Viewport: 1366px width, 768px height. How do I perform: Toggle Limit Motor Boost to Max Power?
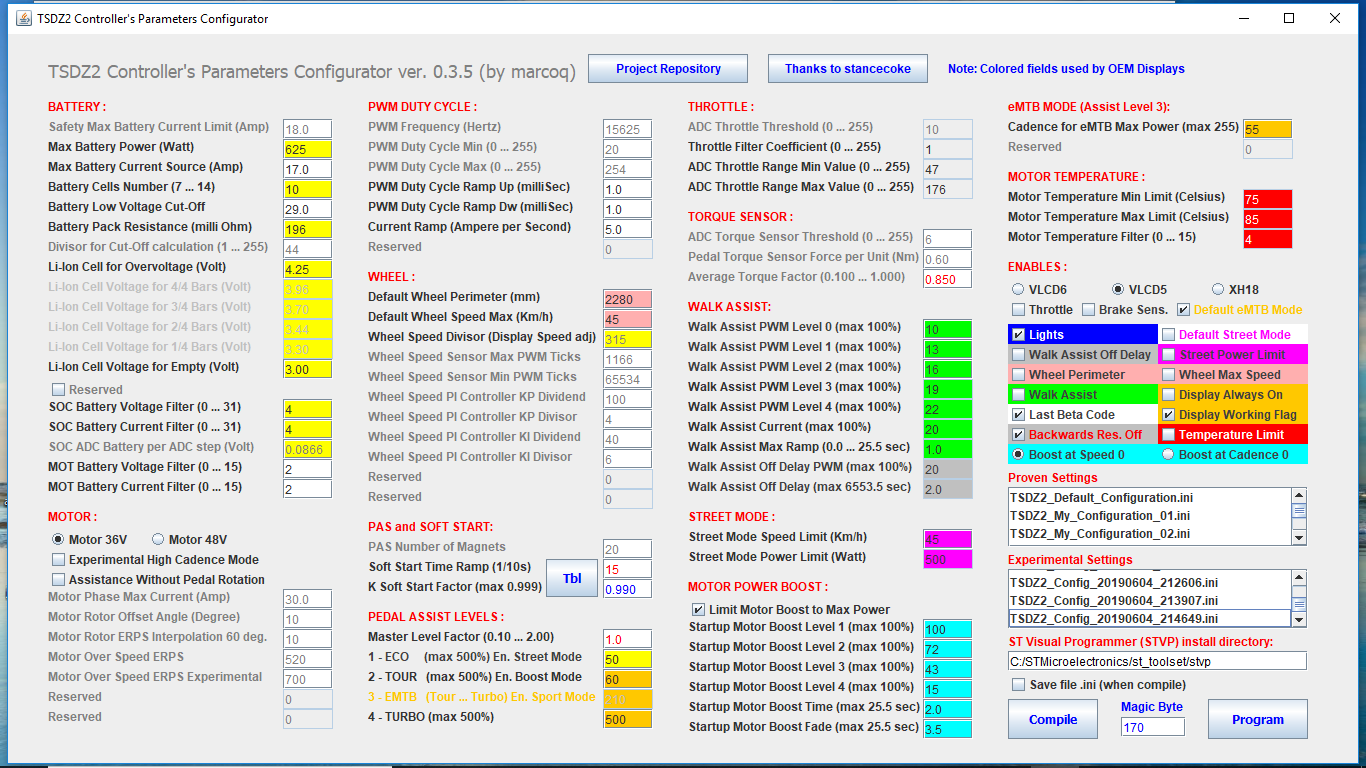(698, 609)
